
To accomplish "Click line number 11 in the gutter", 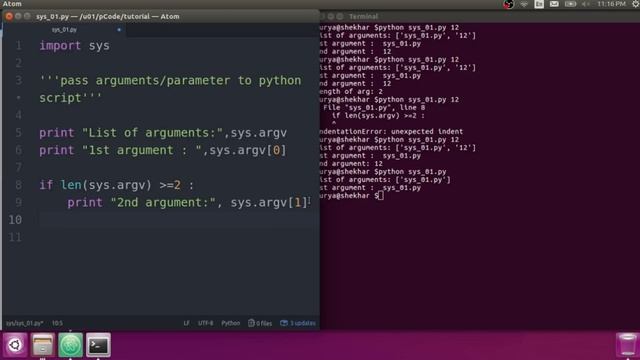I will [15, 238].
